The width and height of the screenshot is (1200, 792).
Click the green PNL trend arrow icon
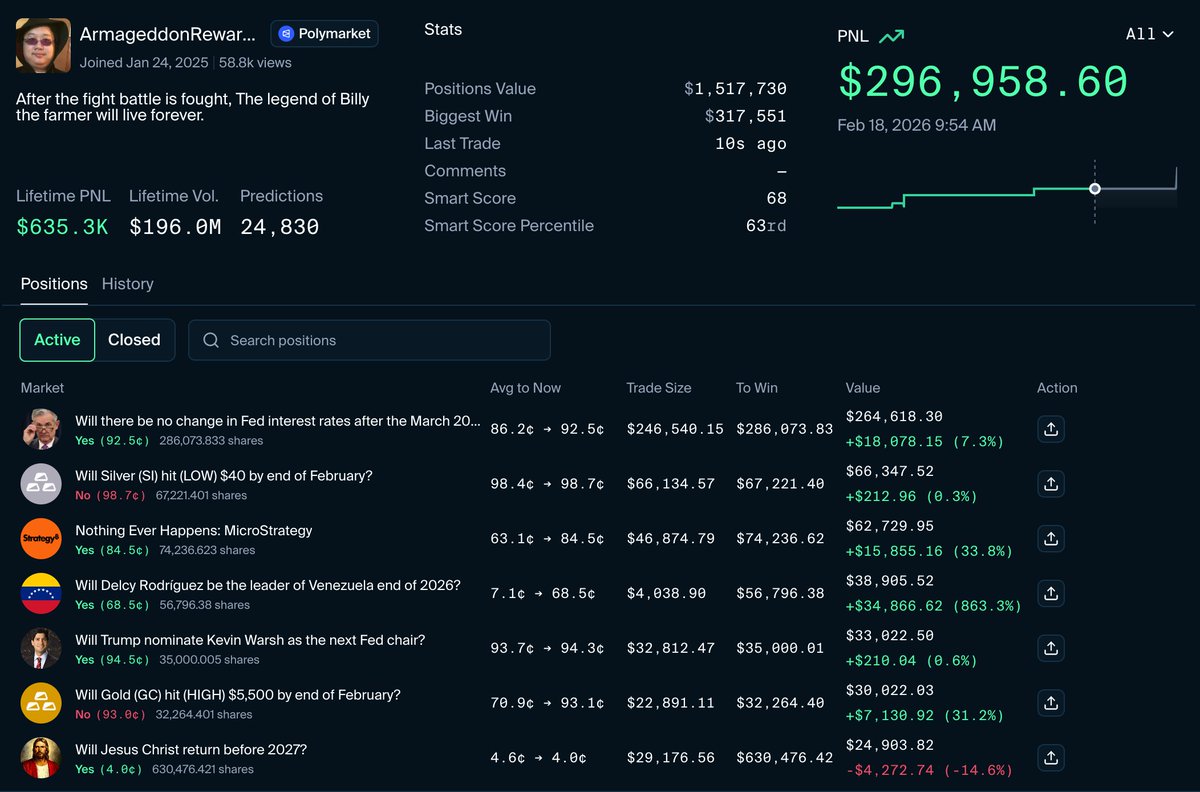tap(892, 35)
